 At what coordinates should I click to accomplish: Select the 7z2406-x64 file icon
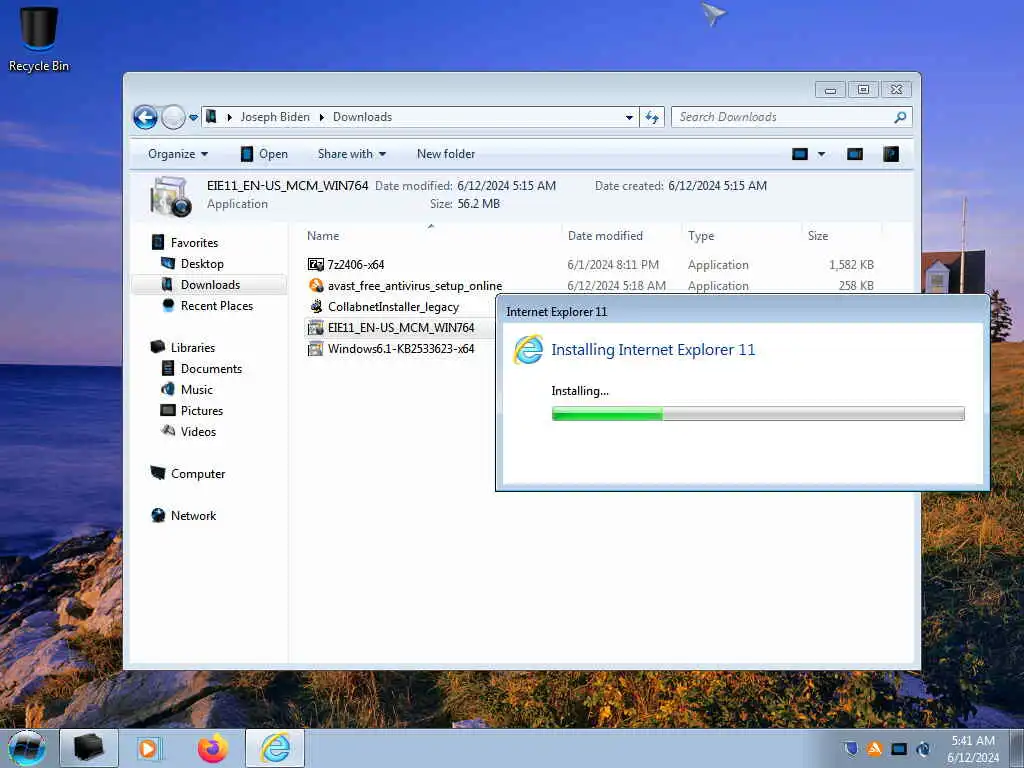click(x=315, y=264)
